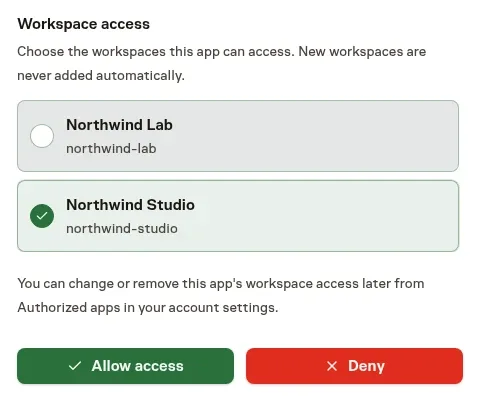
Task: Click the X icon in Deny button
Action: click(332, 366)
